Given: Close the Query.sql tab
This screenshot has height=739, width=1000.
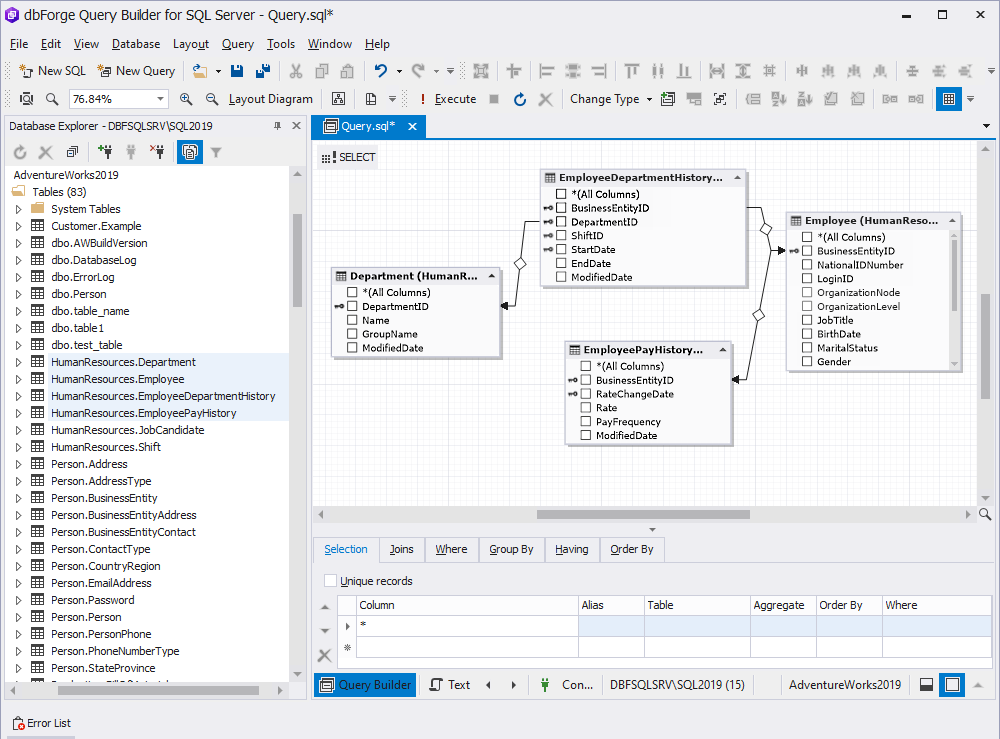Looking at the screenshot, I should click(x=413, y=126).
